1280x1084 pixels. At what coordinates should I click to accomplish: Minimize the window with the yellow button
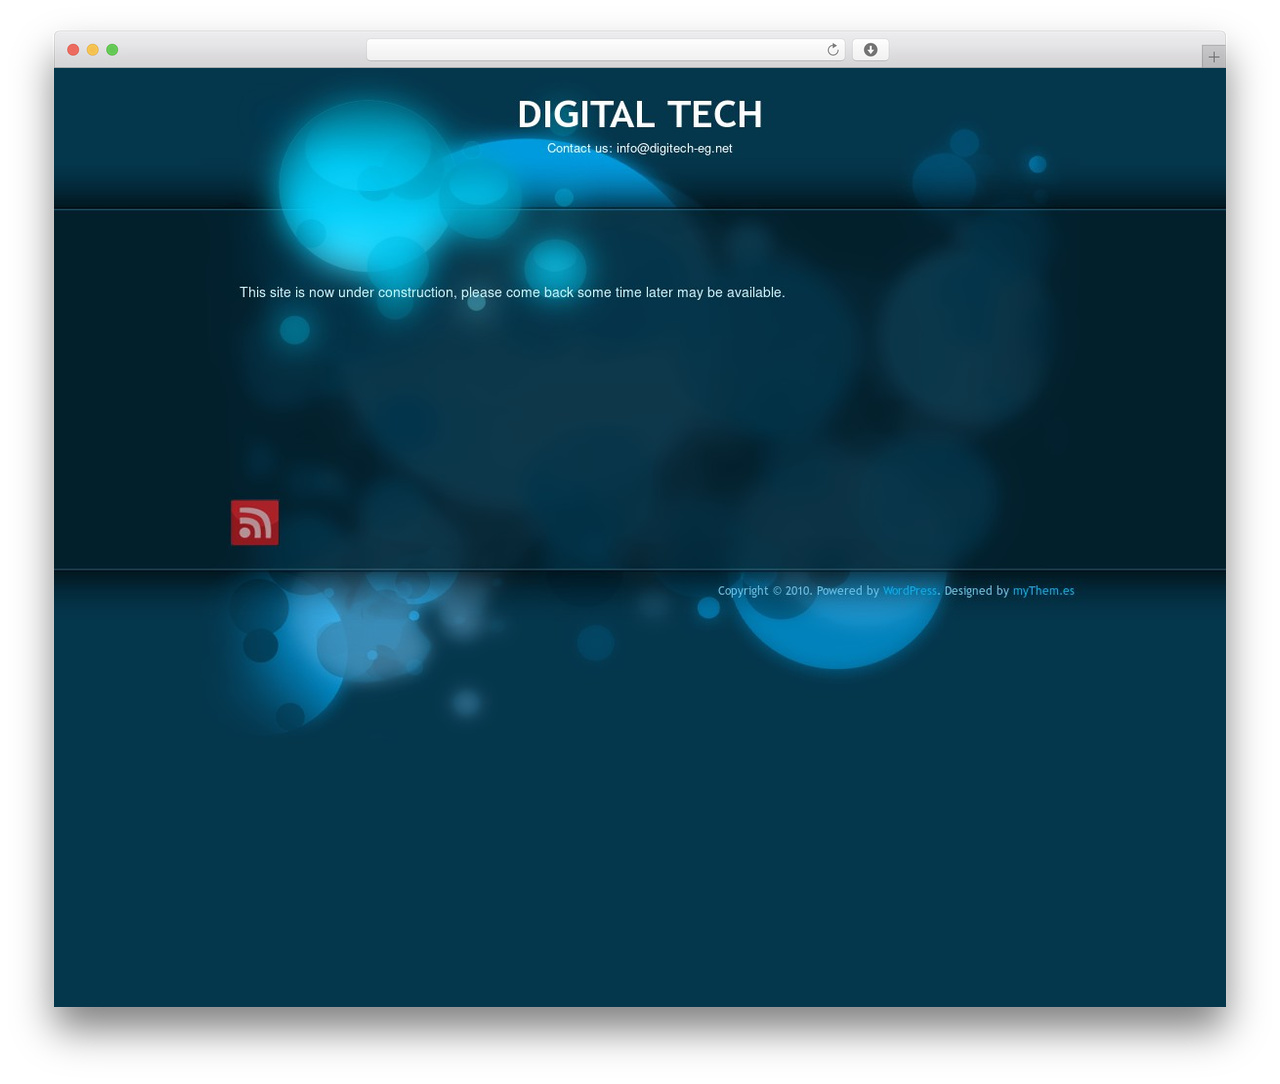pos(93,50)
